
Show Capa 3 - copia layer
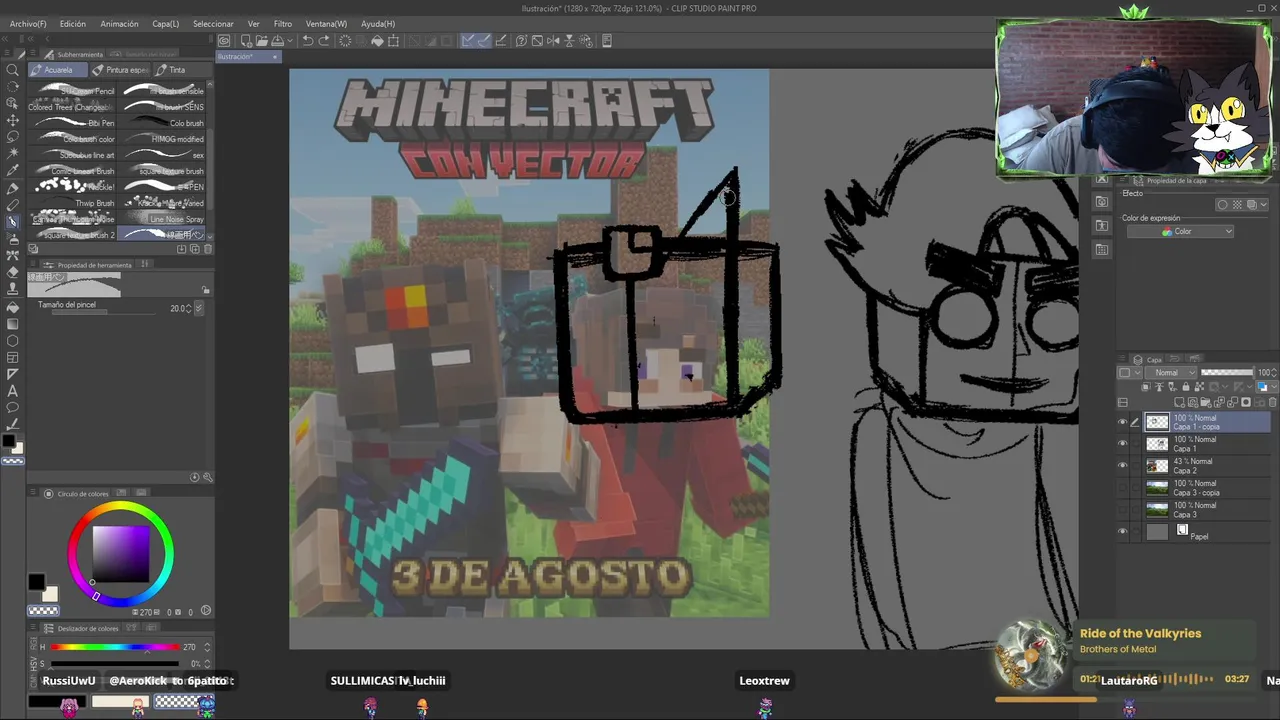point(1122,488)
